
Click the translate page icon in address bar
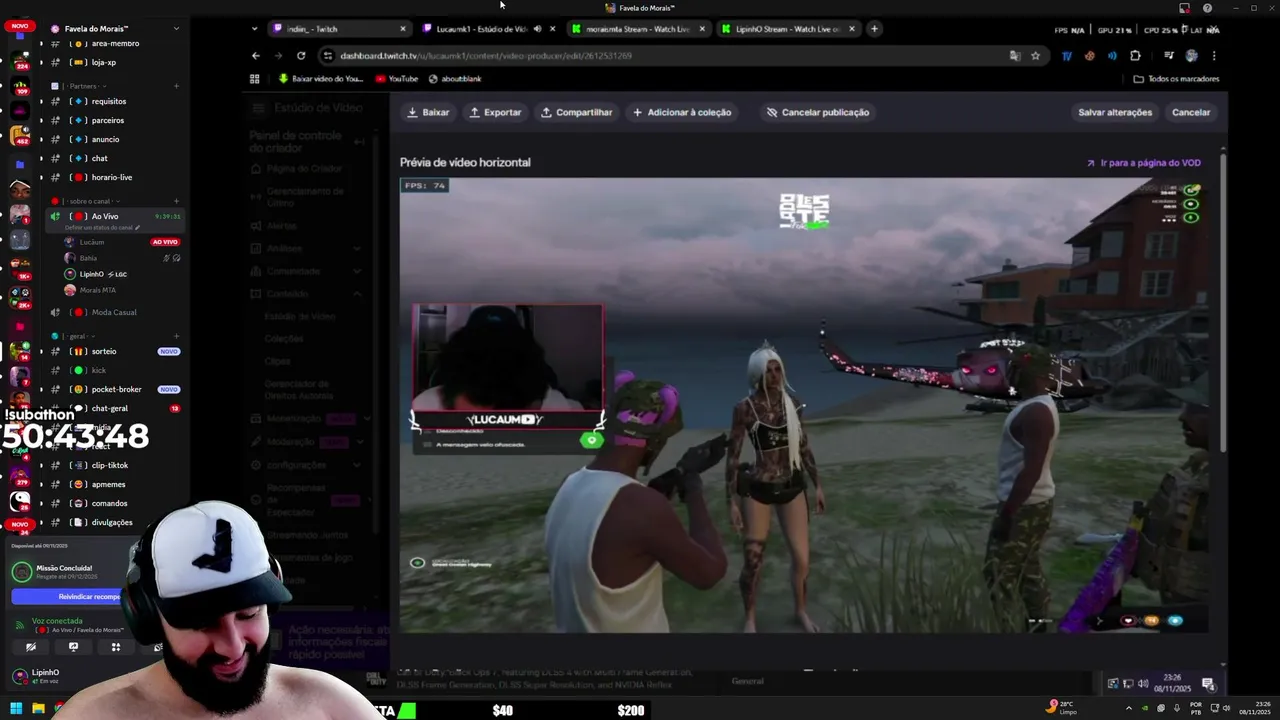pyautogui.click(x=1015, y=55)
